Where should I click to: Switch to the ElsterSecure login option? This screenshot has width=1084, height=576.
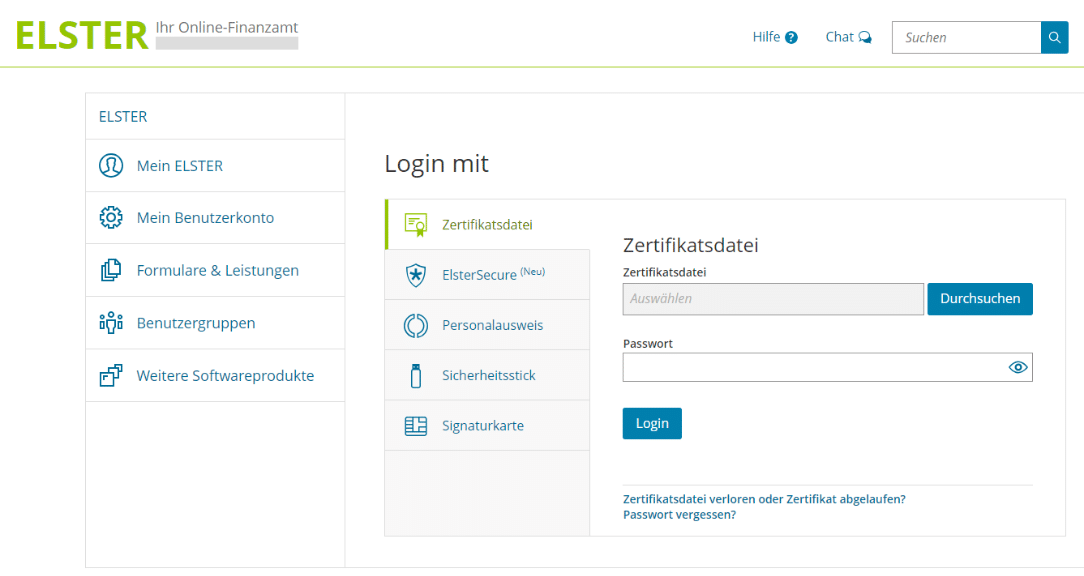pos(487,275)
